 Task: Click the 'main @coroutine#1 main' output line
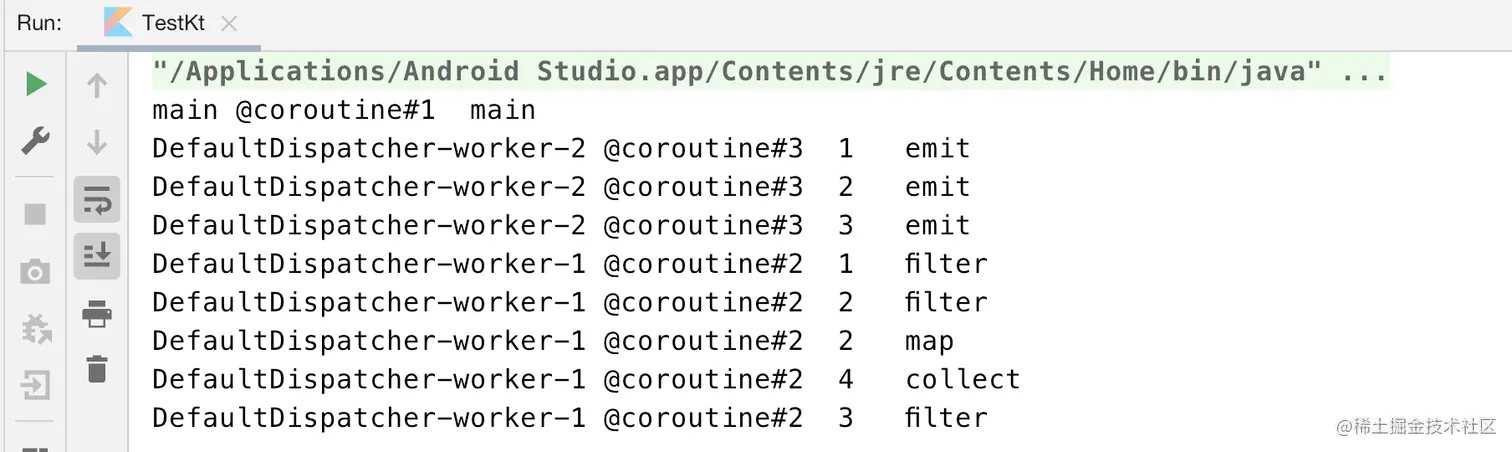pos(343,110)
